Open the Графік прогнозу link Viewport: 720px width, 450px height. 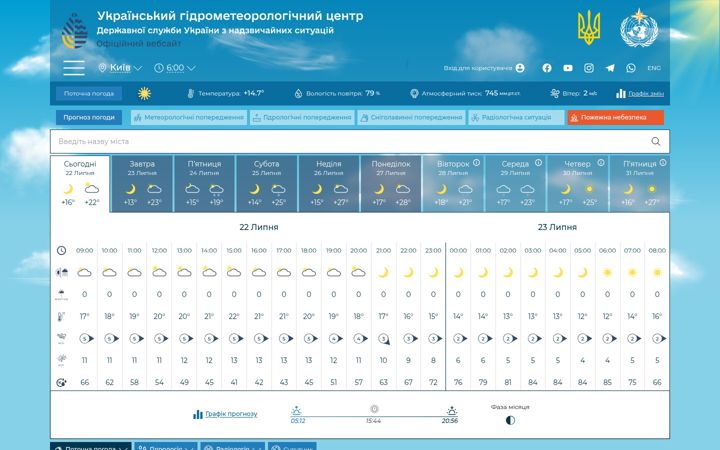point(231,414)
